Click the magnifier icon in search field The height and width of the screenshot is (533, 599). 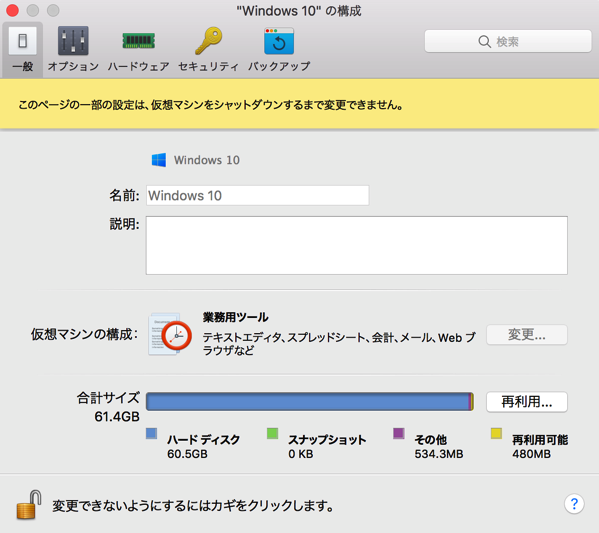pos(484,41)
